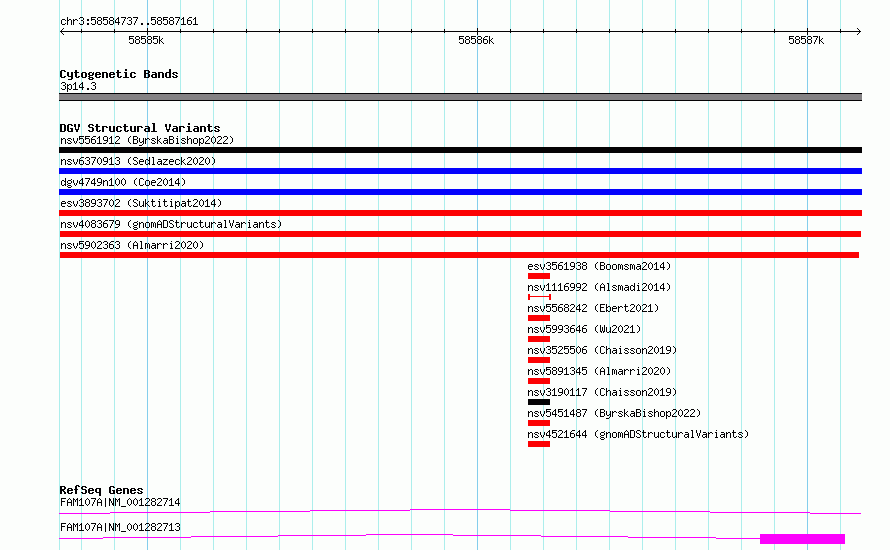Open nsv5891345 (Almarri2020) label
The height and width of the screenshot is (550, 890).
[x=599, y=371]
